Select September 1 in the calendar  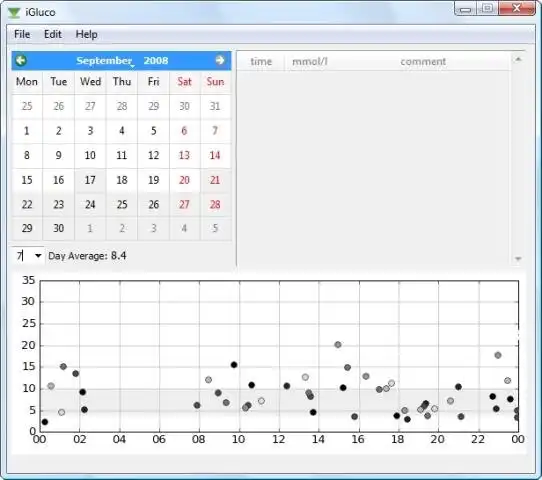[27, 131]
